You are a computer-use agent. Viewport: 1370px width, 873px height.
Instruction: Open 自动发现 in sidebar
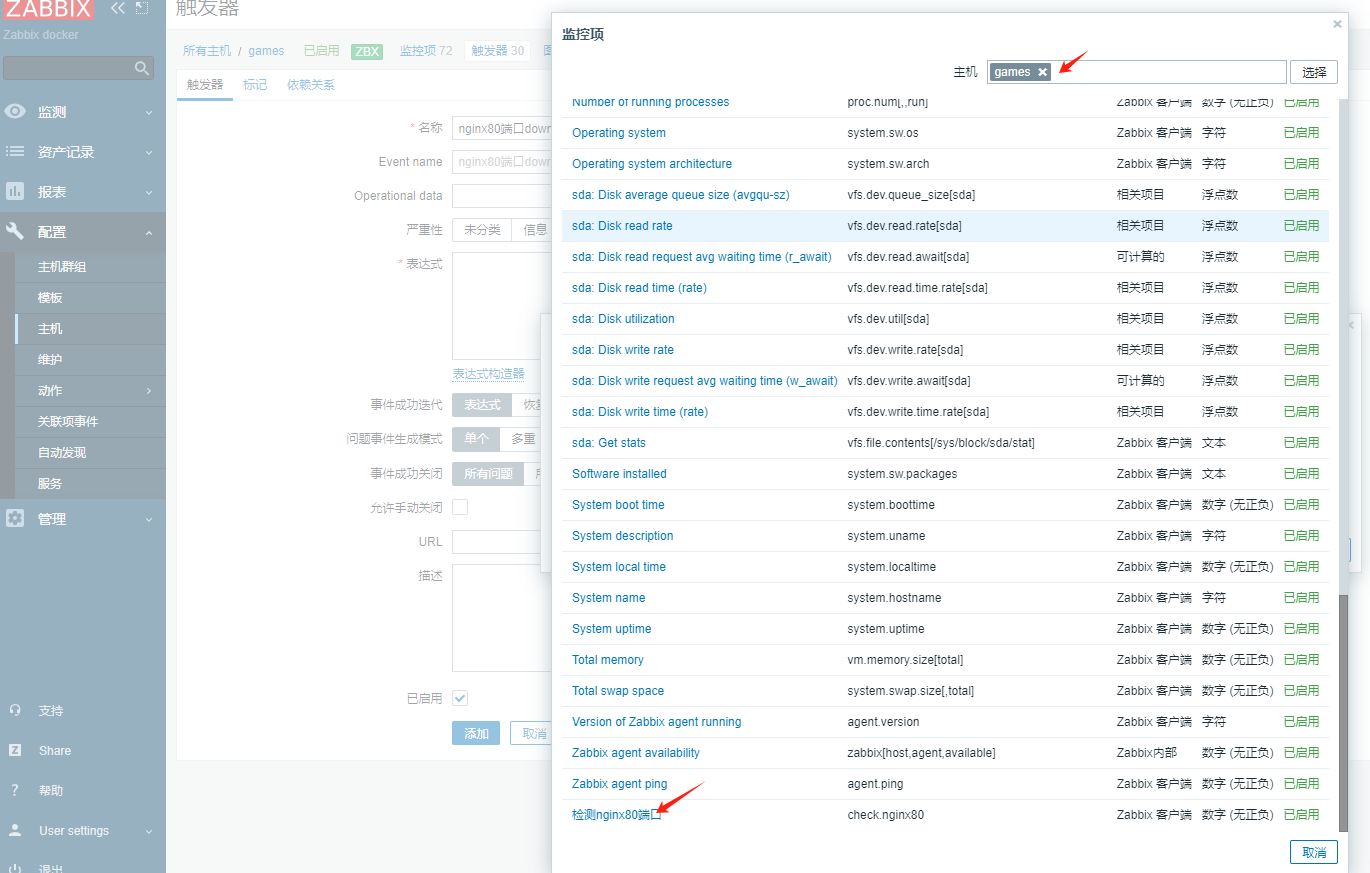click(x=62, y=453)
